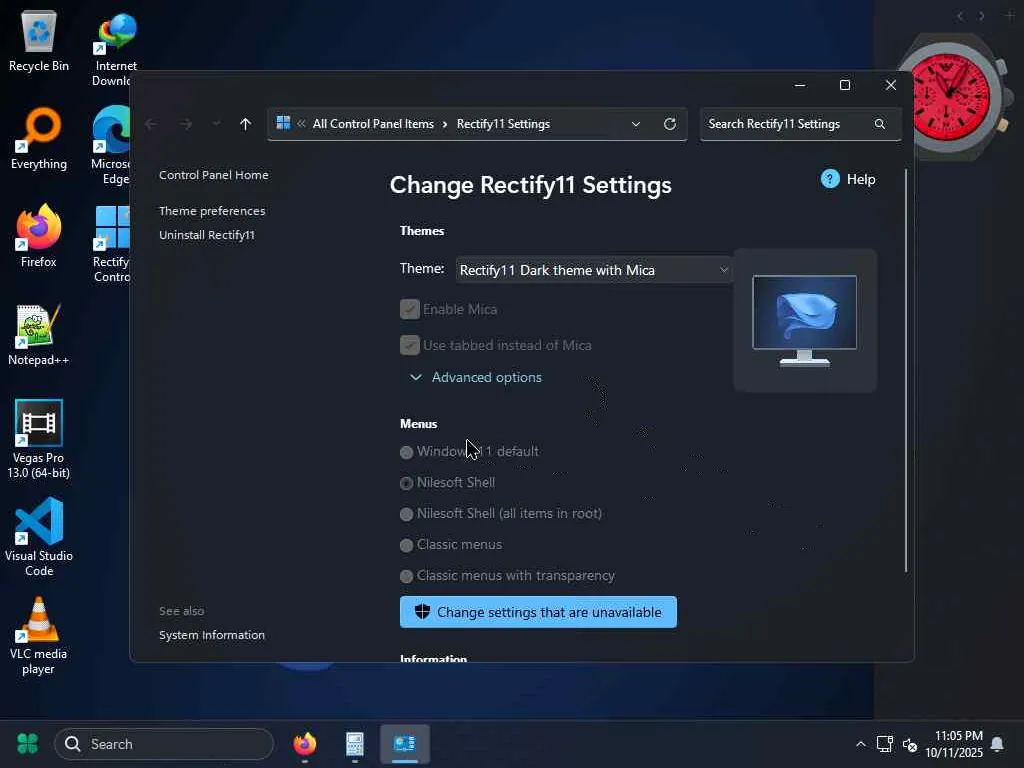1024x768 pixels.
Task: Select the Firefox desktop icon
Action: [x=39, y=236]
